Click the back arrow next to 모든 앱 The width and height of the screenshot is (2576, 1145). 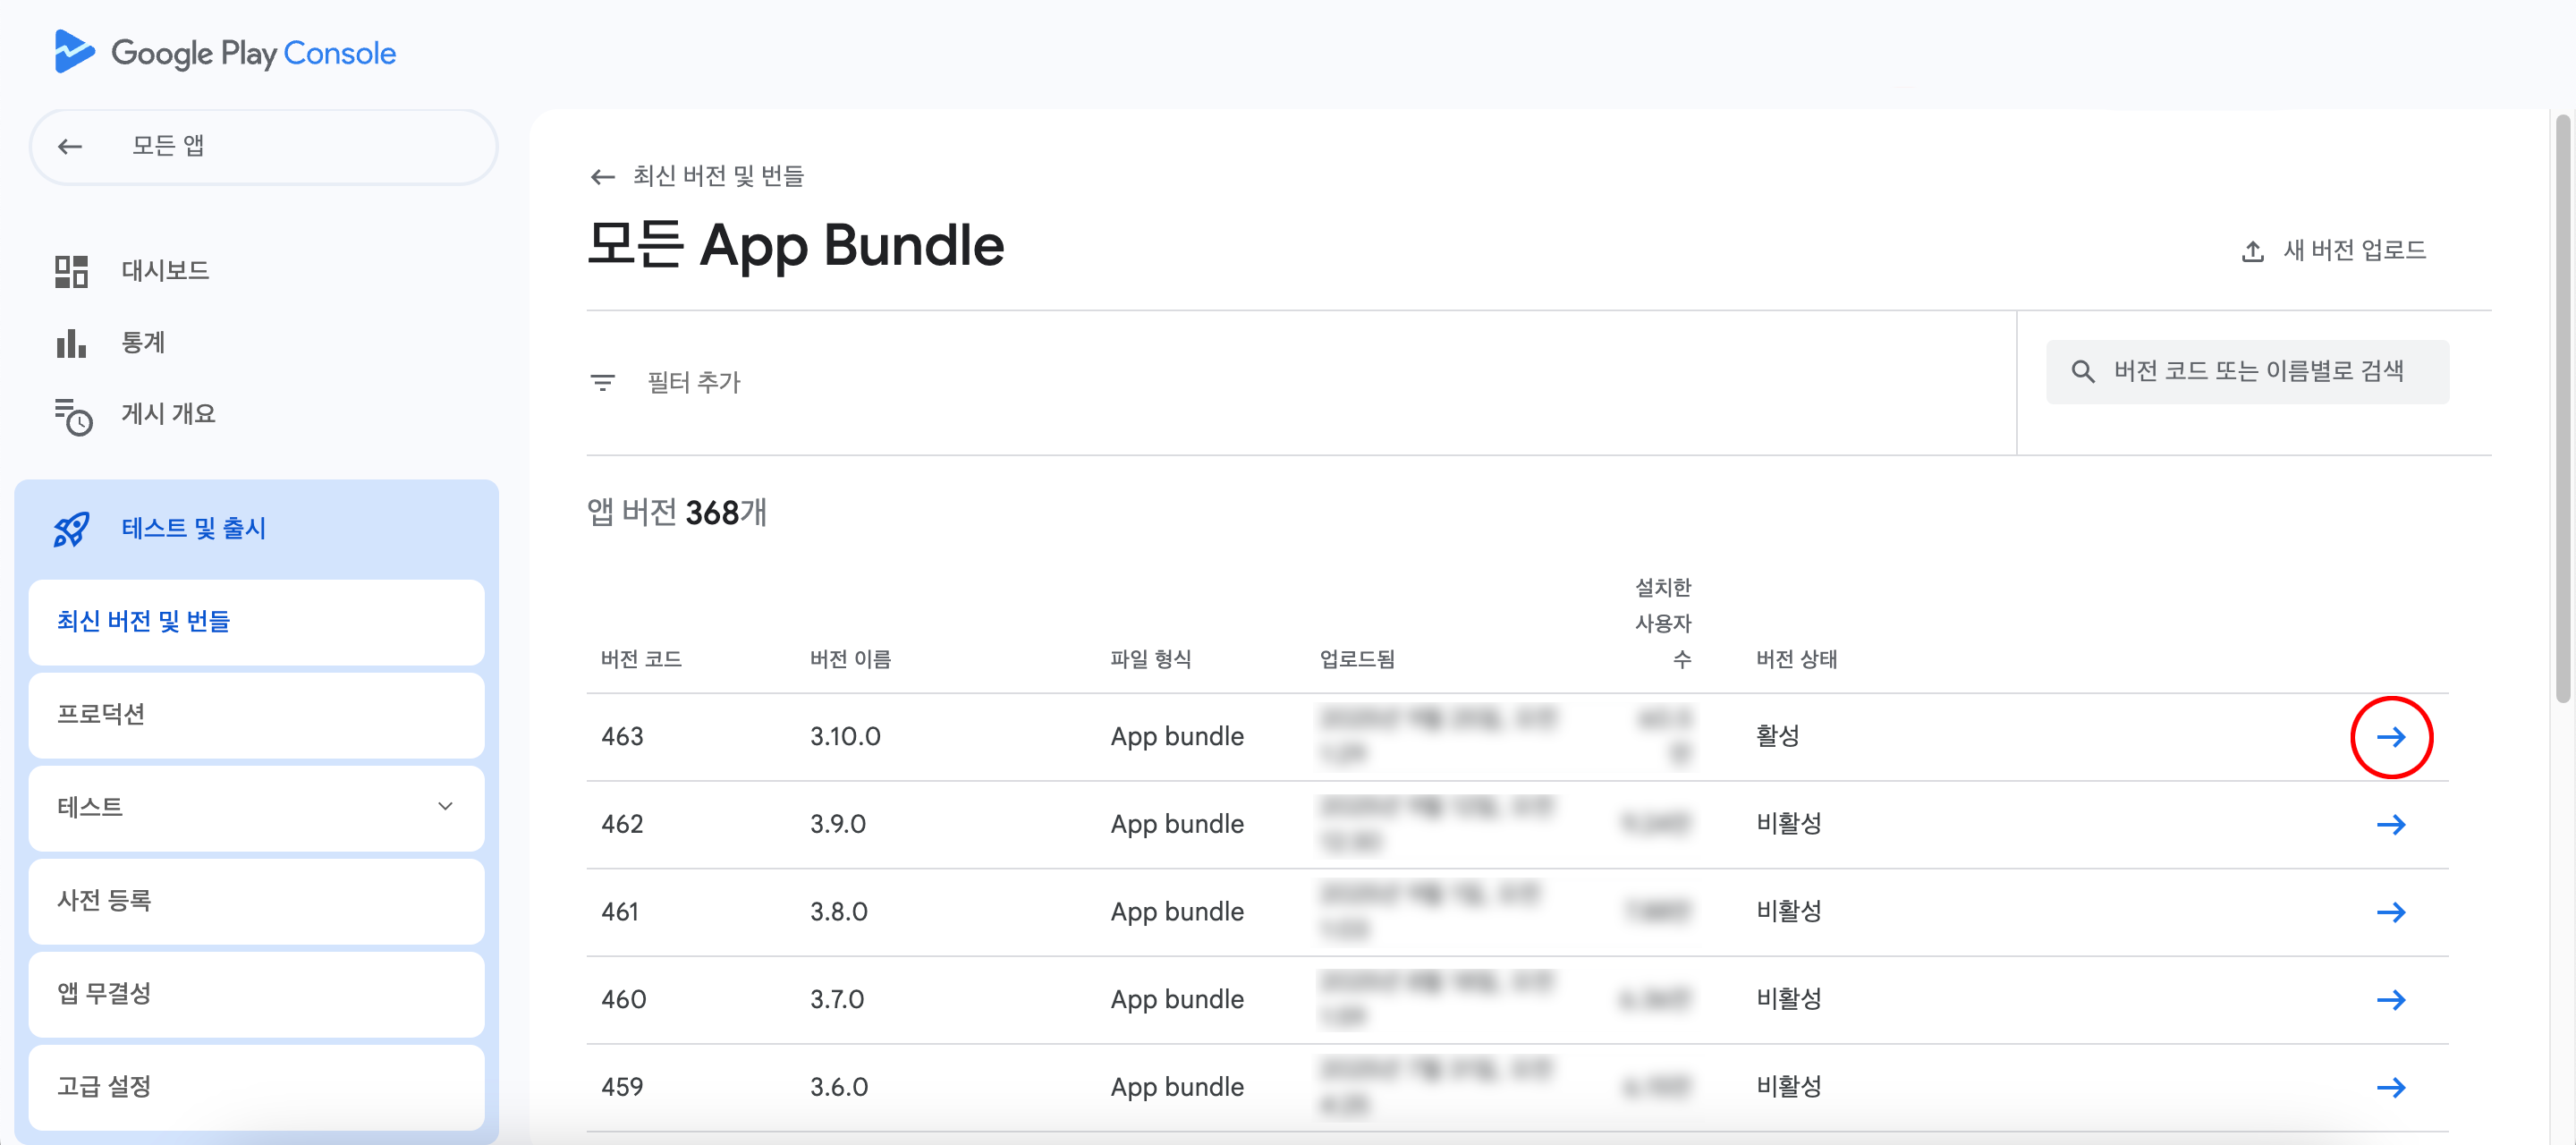click(x=70, y=146)
